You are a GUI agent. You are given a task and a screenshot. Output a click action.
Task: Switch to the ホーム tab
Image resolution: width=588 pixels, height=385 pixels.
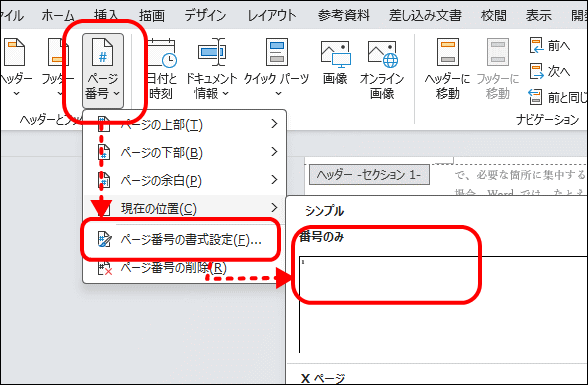(x=58, y=16)
